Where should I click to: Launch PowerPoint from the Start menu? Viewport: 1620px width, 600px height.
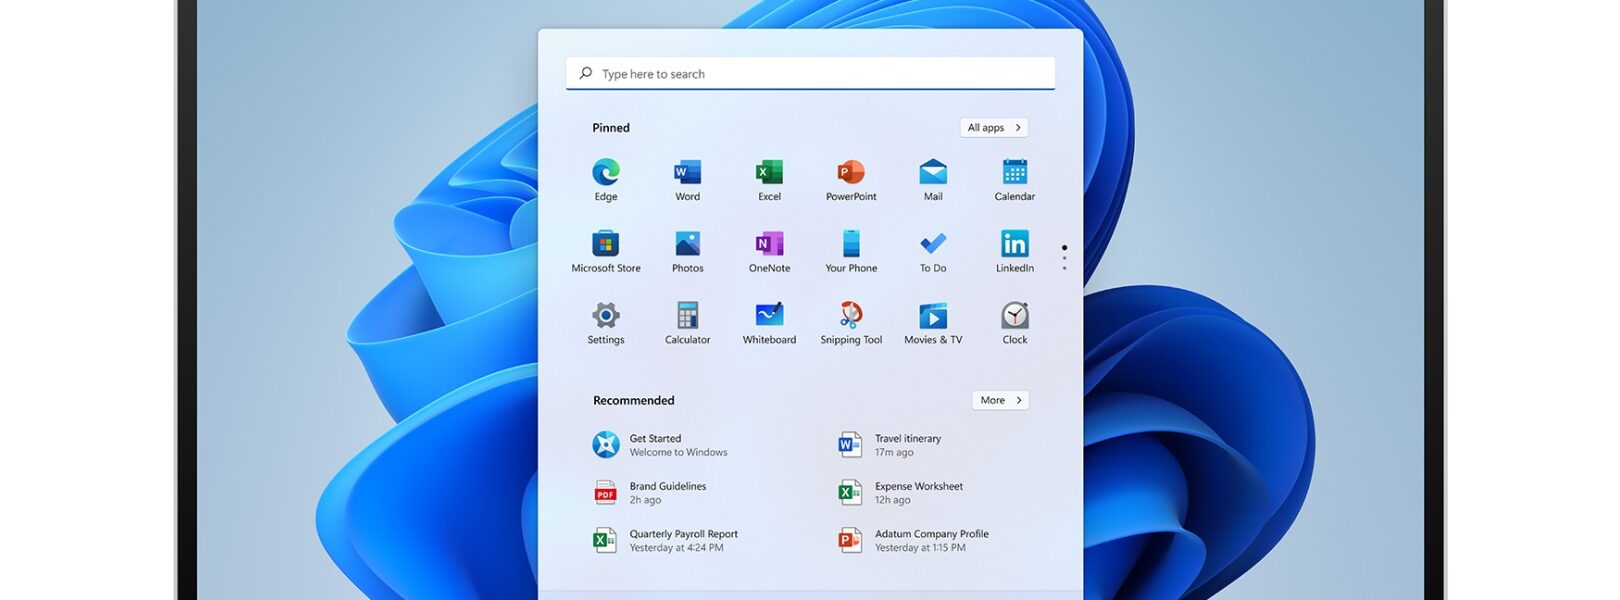(851, 179)
